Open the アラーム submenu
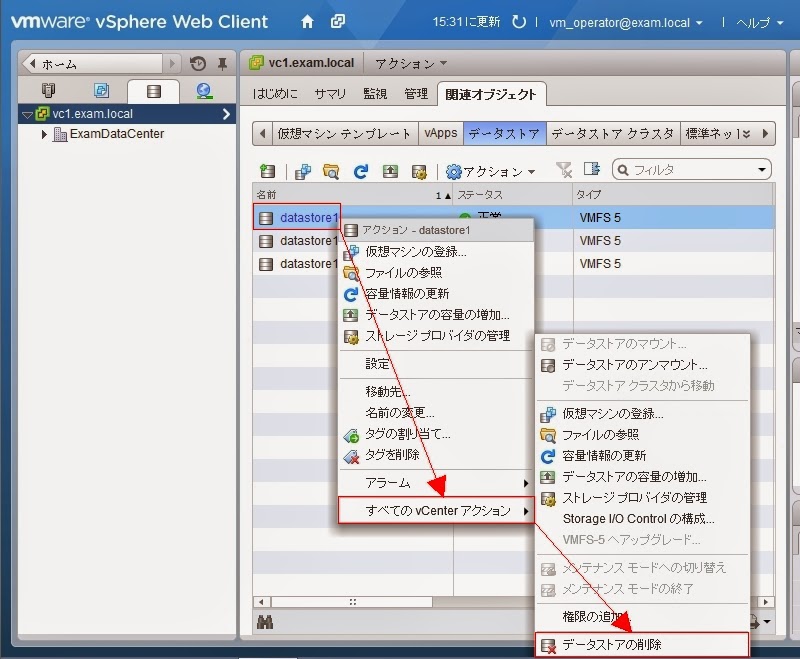This screenshot has height=659, width=800. pyautogui.click(x=437, y=483)
